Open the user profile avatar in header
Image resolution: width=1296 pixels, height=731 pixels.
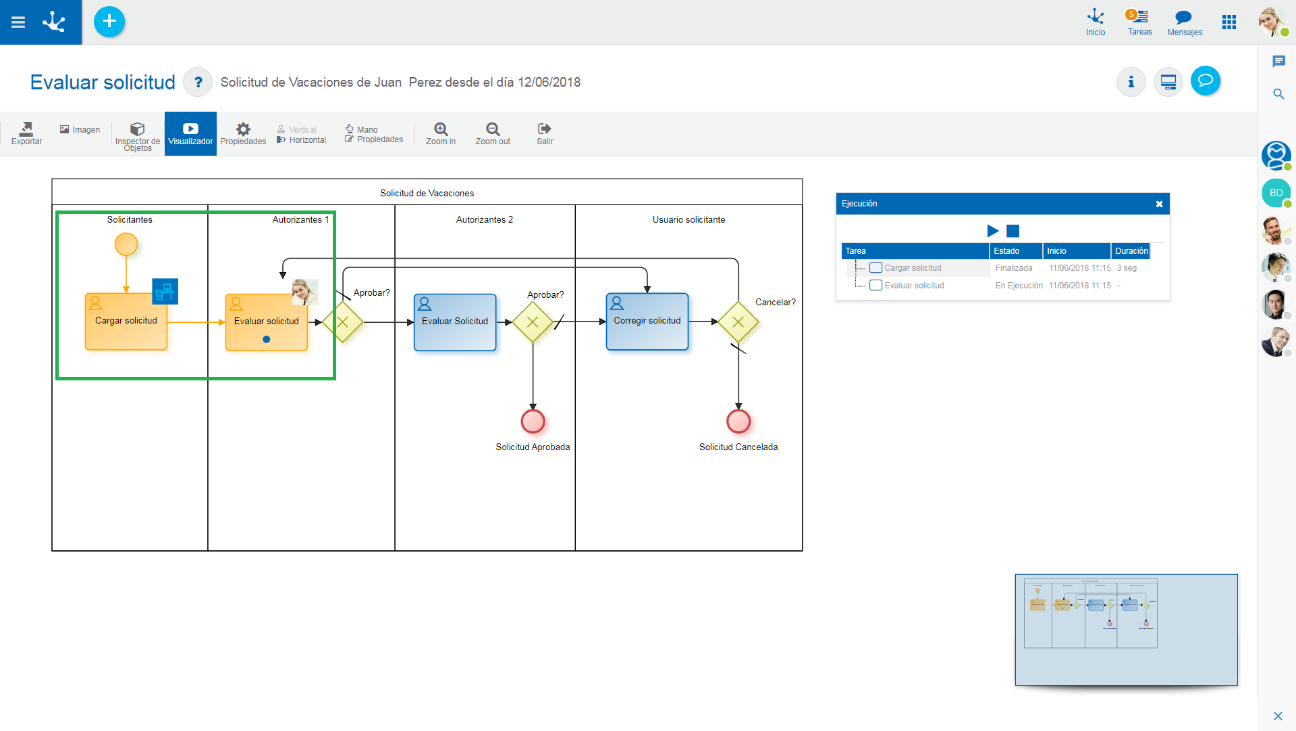pyautogui.click(x=1272, y=22)
